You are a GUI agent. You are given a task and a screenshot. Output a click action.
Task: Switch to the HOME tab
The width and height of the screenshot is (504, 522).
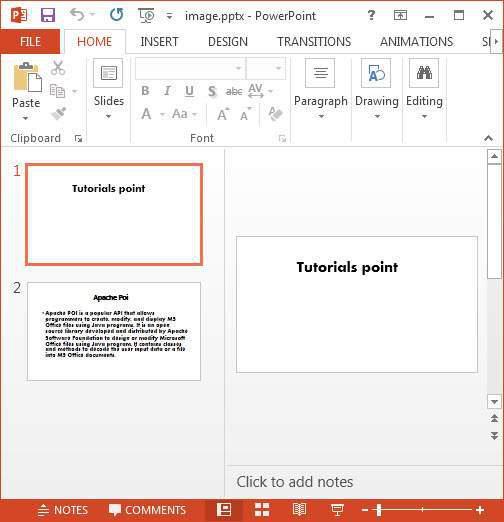(95, 42)
